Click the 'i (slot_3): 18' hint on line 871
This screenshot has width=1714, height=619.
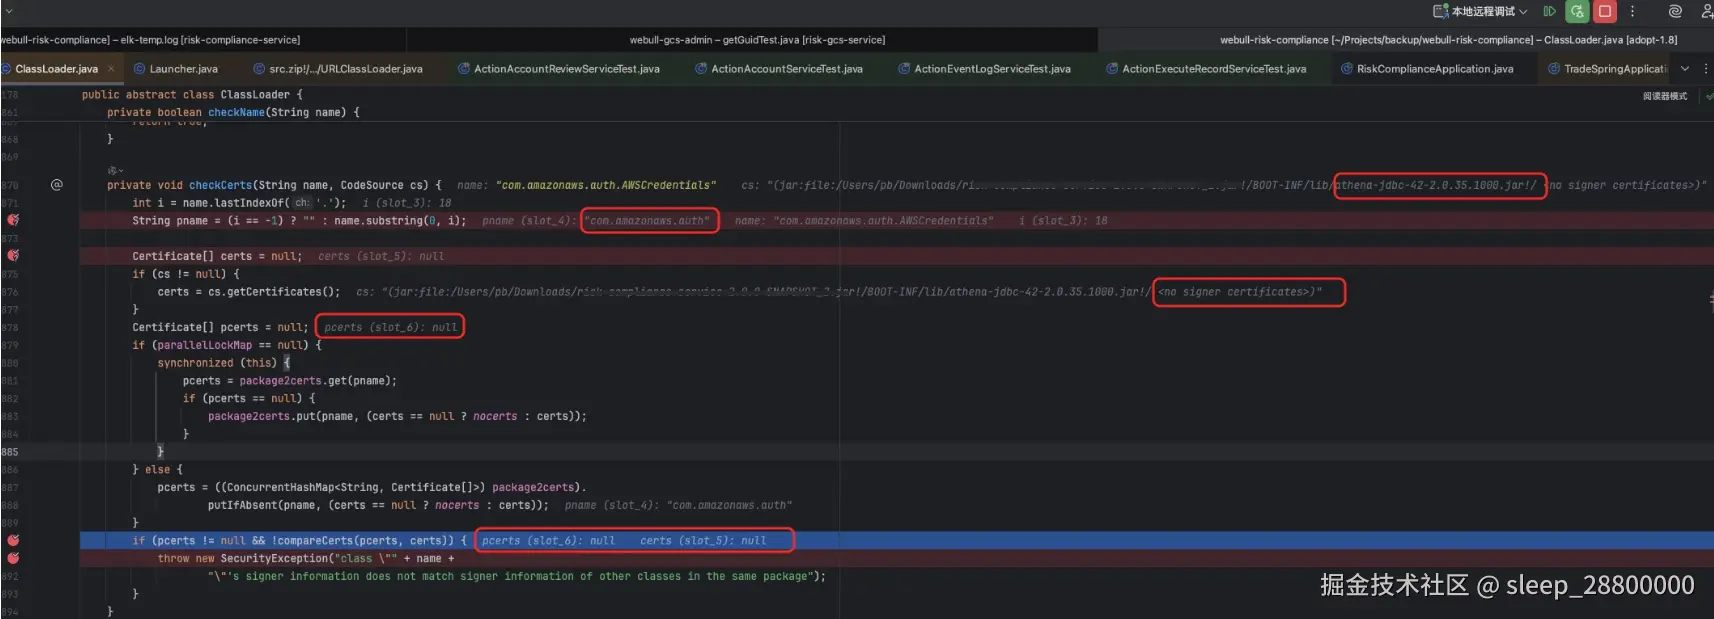coord(407,203)
